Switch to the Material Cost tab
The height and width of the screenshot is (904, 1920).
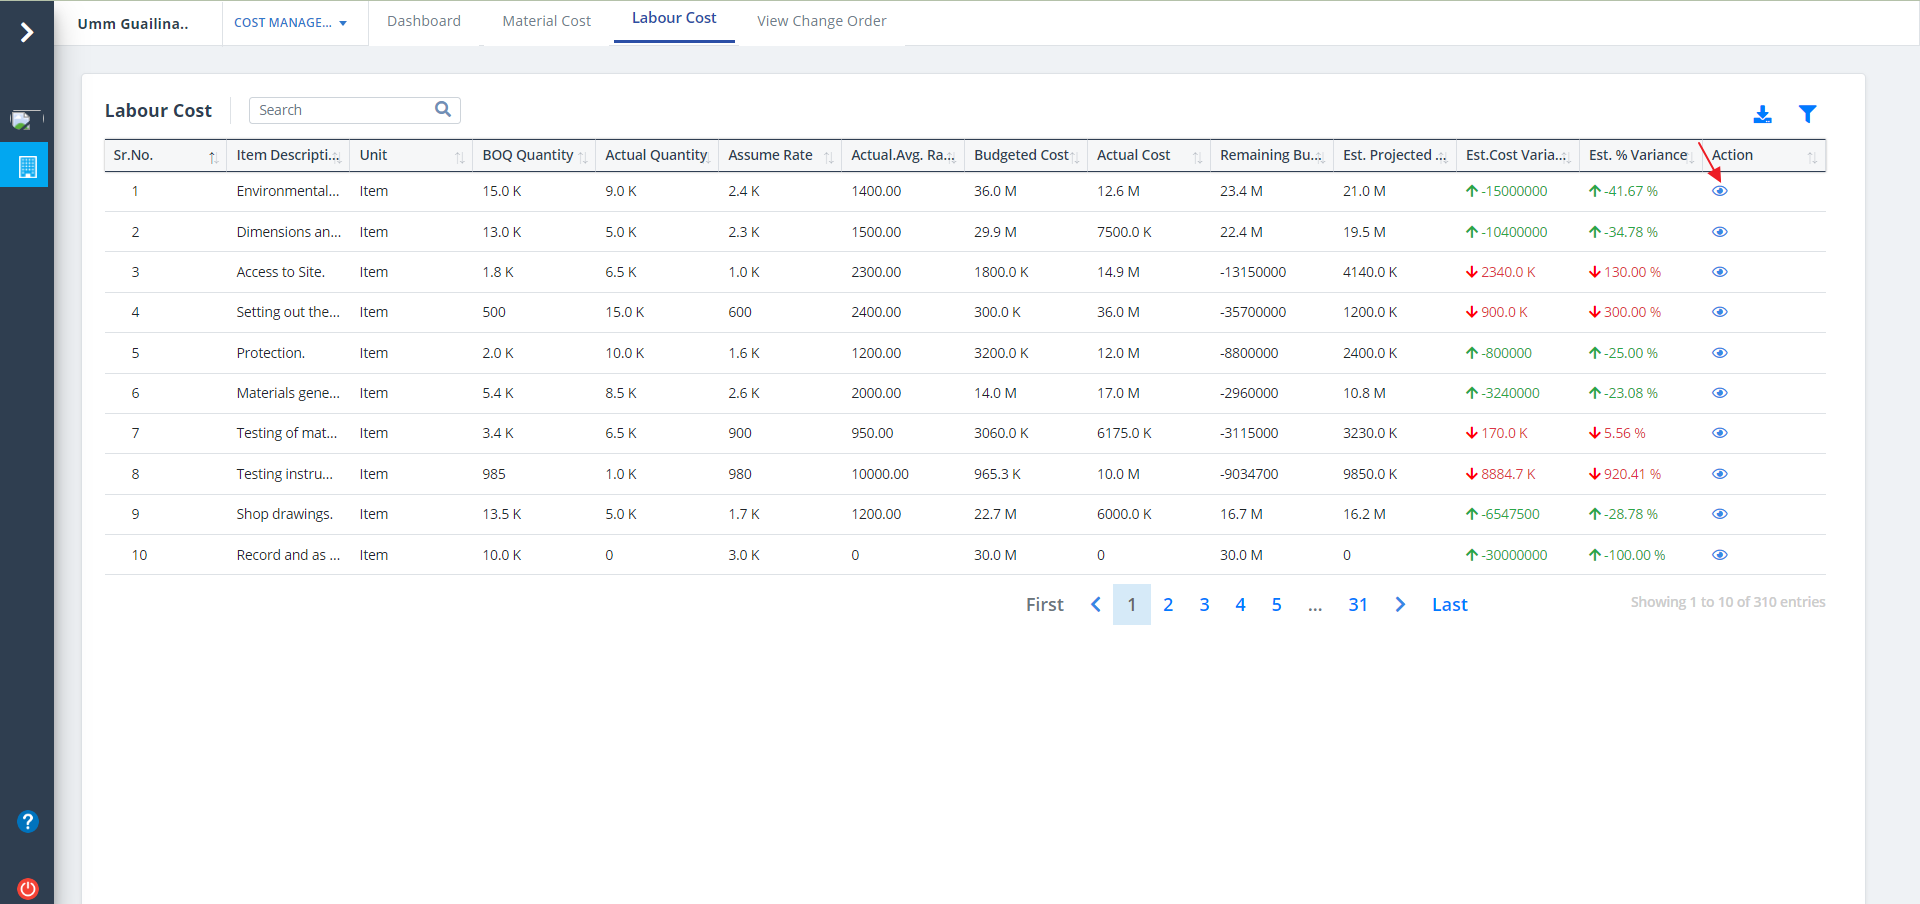546,21
